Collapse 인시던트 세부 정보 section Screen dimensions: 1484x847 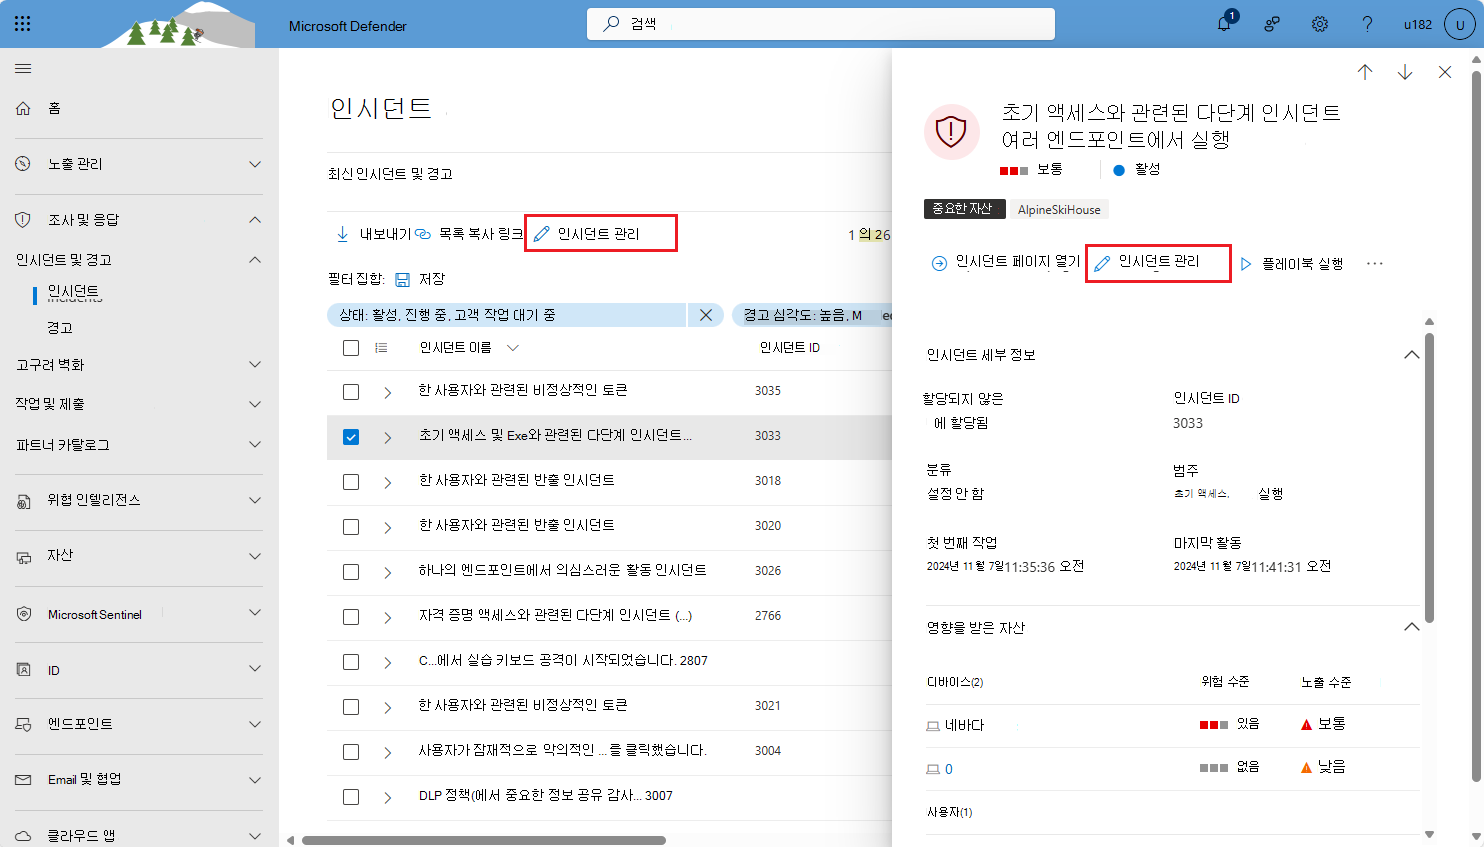(x=1411, y=355)
